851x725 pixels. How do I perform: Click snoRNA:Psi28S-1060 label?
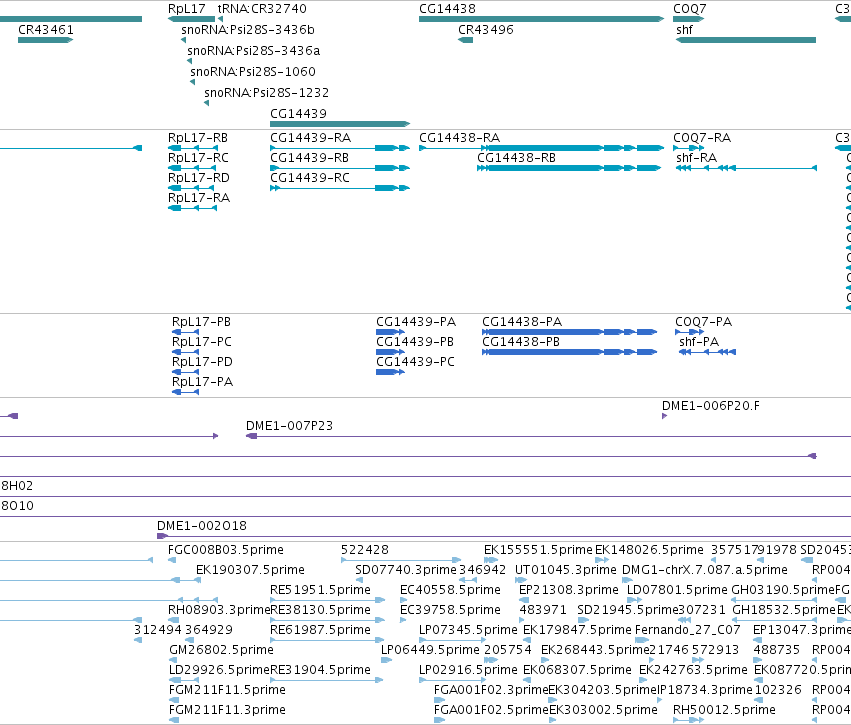253,72
